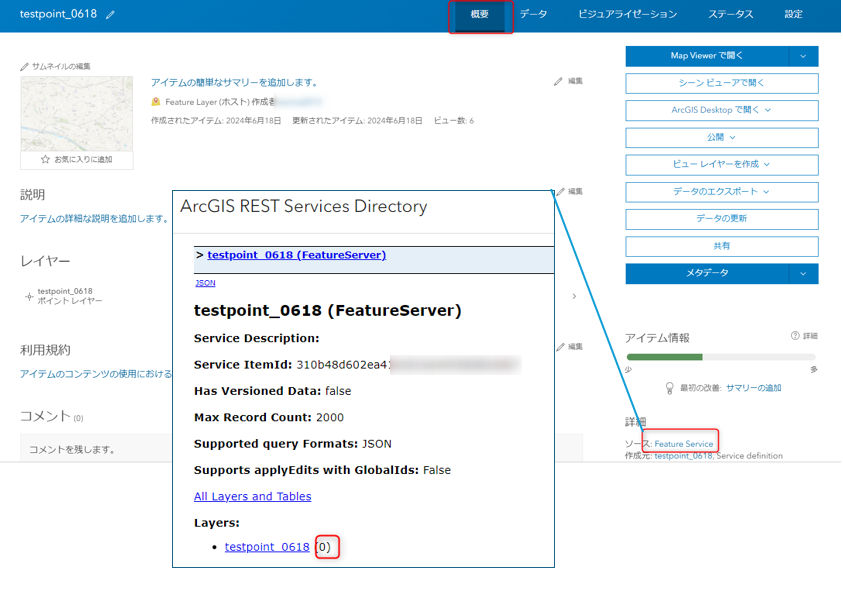
Task: Click the pencil icon beside サムネイルの編集
Action: coord(24,67)
